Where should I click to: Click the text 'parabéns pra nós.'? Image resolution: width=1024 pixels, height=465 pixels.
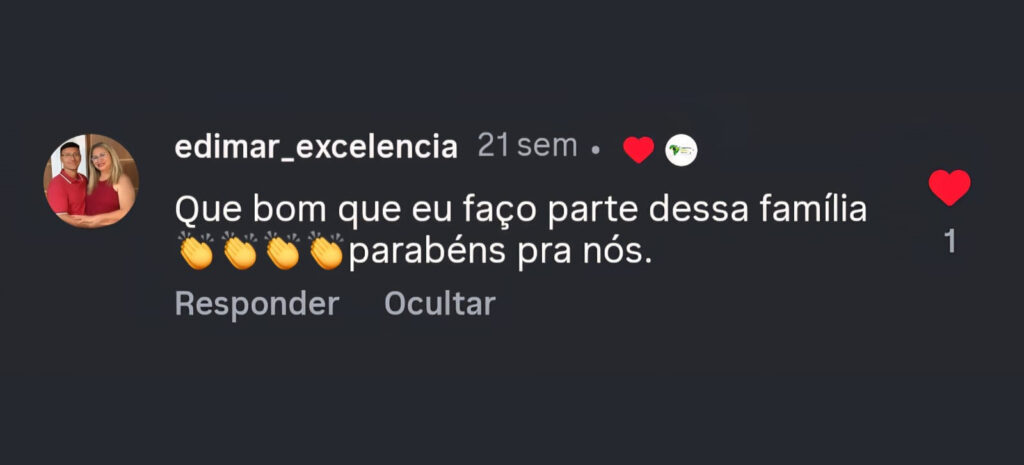[x=500, y=253]
